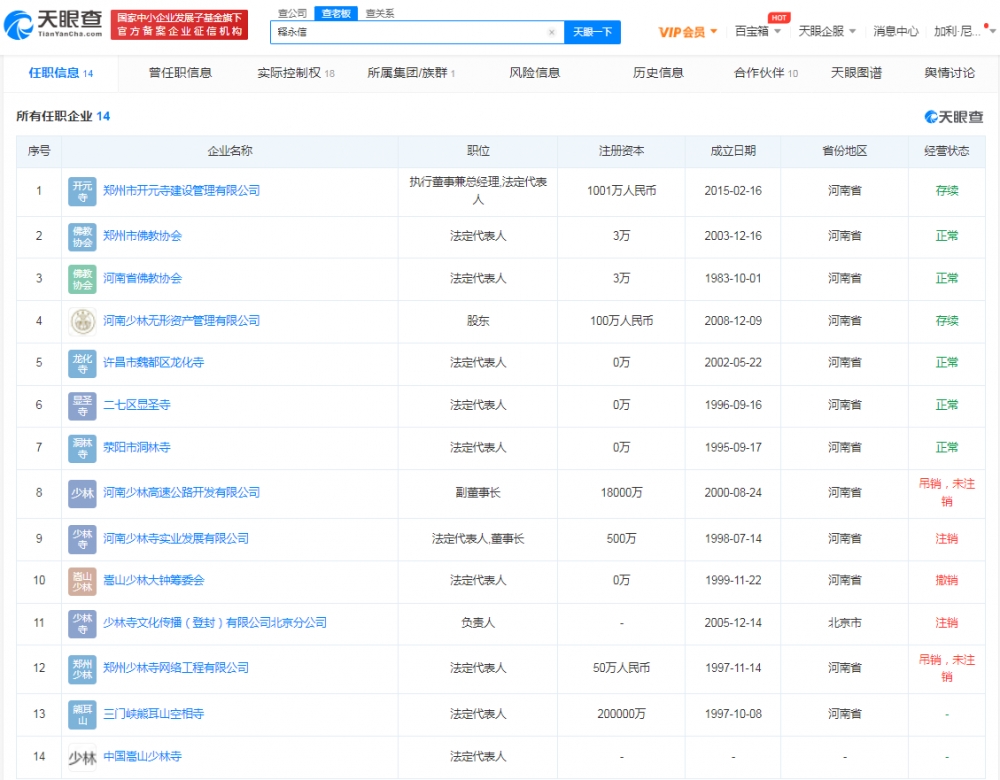Open the 舆情讨论 tab

click(x=950, y=73)
